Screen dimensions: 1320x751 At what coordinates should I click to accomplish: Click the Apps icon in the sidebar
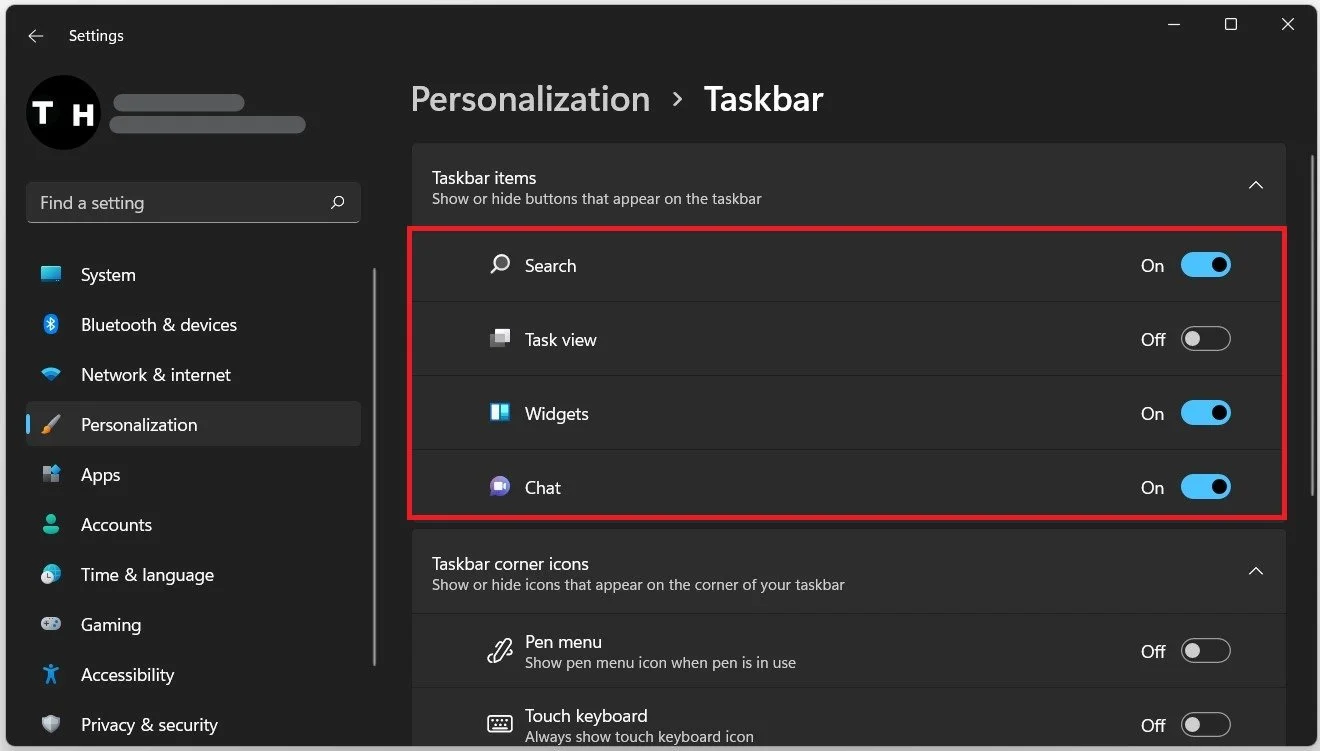[51, 475]
